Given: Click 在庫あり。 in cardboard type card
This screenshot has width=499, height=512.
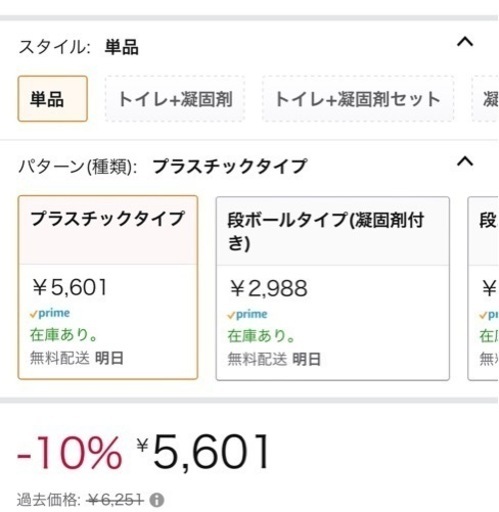Looking at the screenshot, I should coord(261,336).
